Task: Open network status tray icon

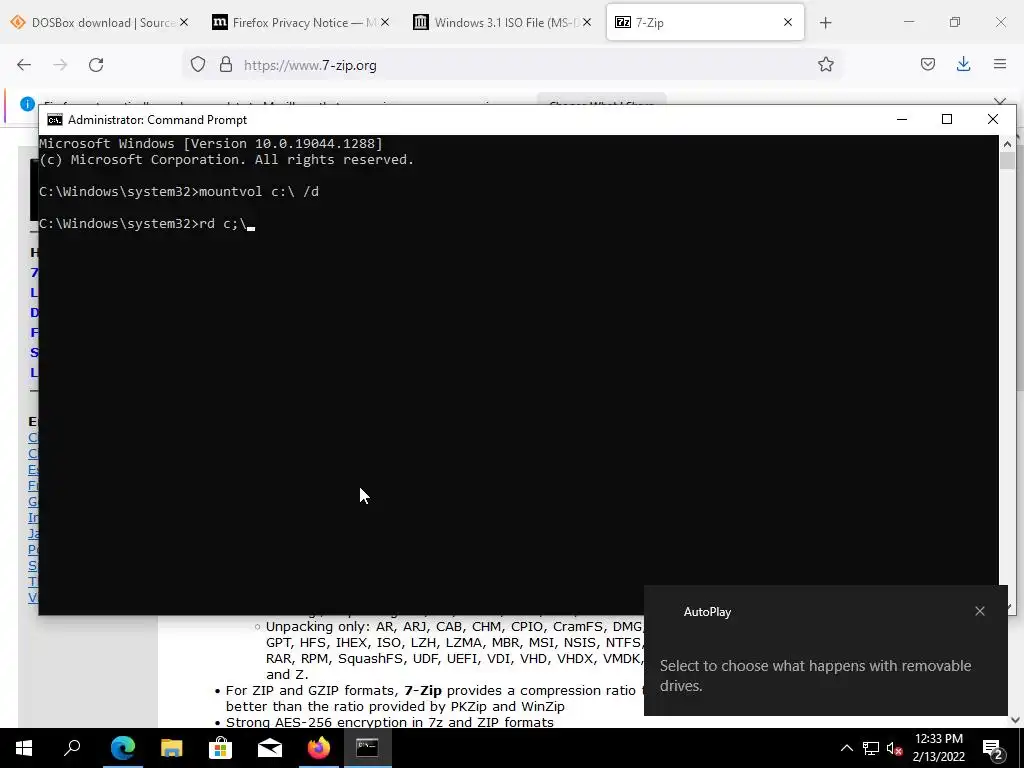Action: click(x=871, y=748)
